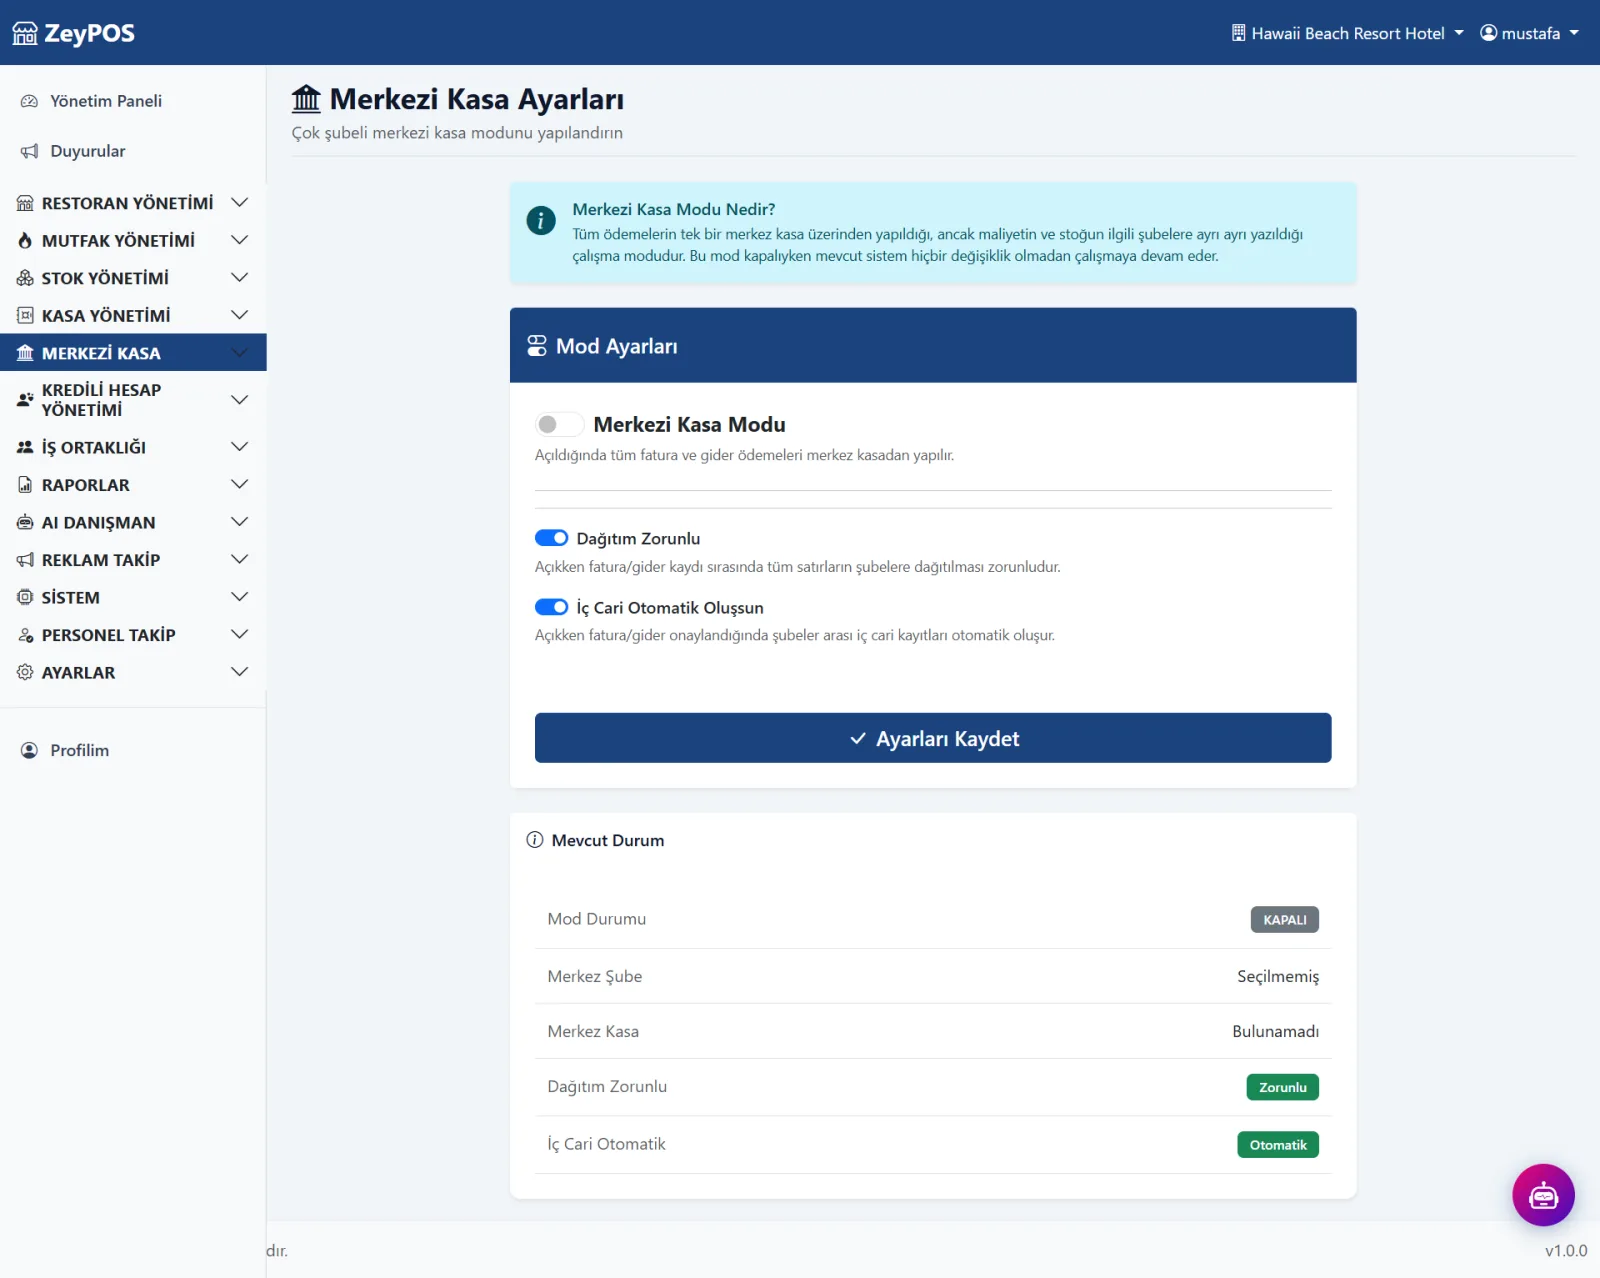
Task: Click the Yönetim Paneli dashboard icon
Action: coord(29,101)
